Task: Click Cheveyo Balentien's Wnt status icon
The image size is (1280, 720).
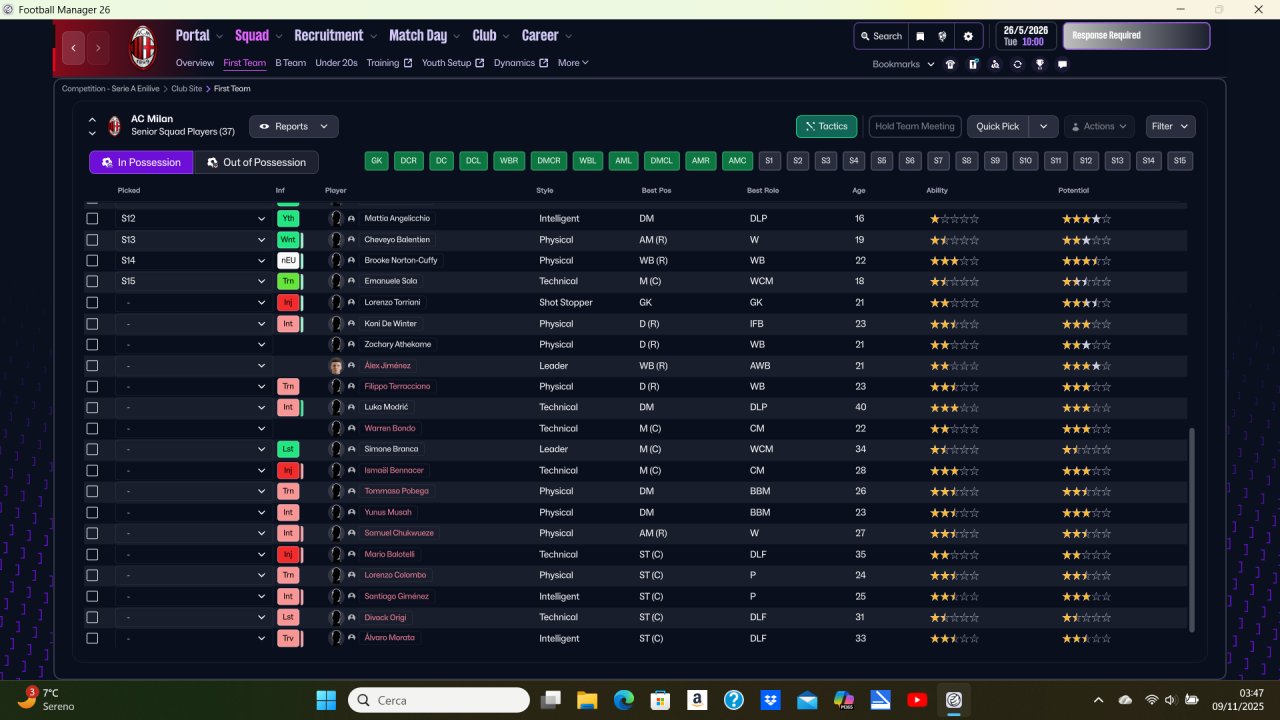Action: click(x=289, y=239)
